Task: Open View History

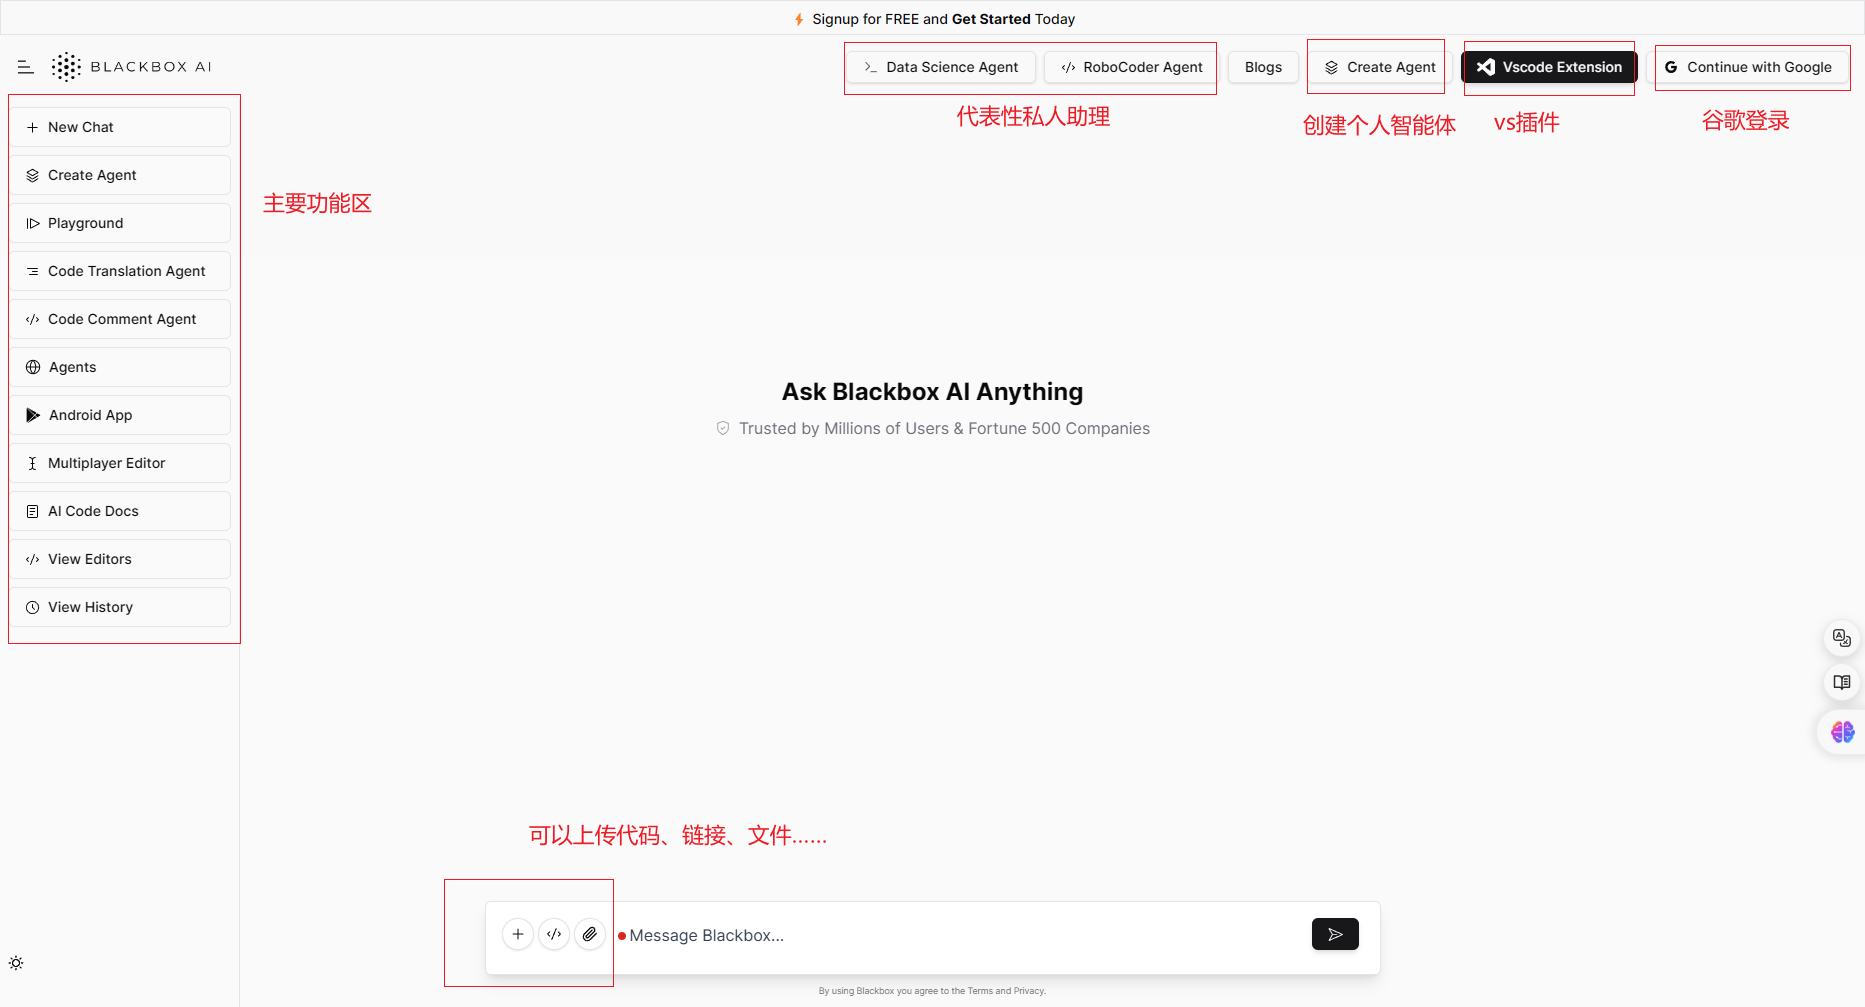Action: pos(121,607)
